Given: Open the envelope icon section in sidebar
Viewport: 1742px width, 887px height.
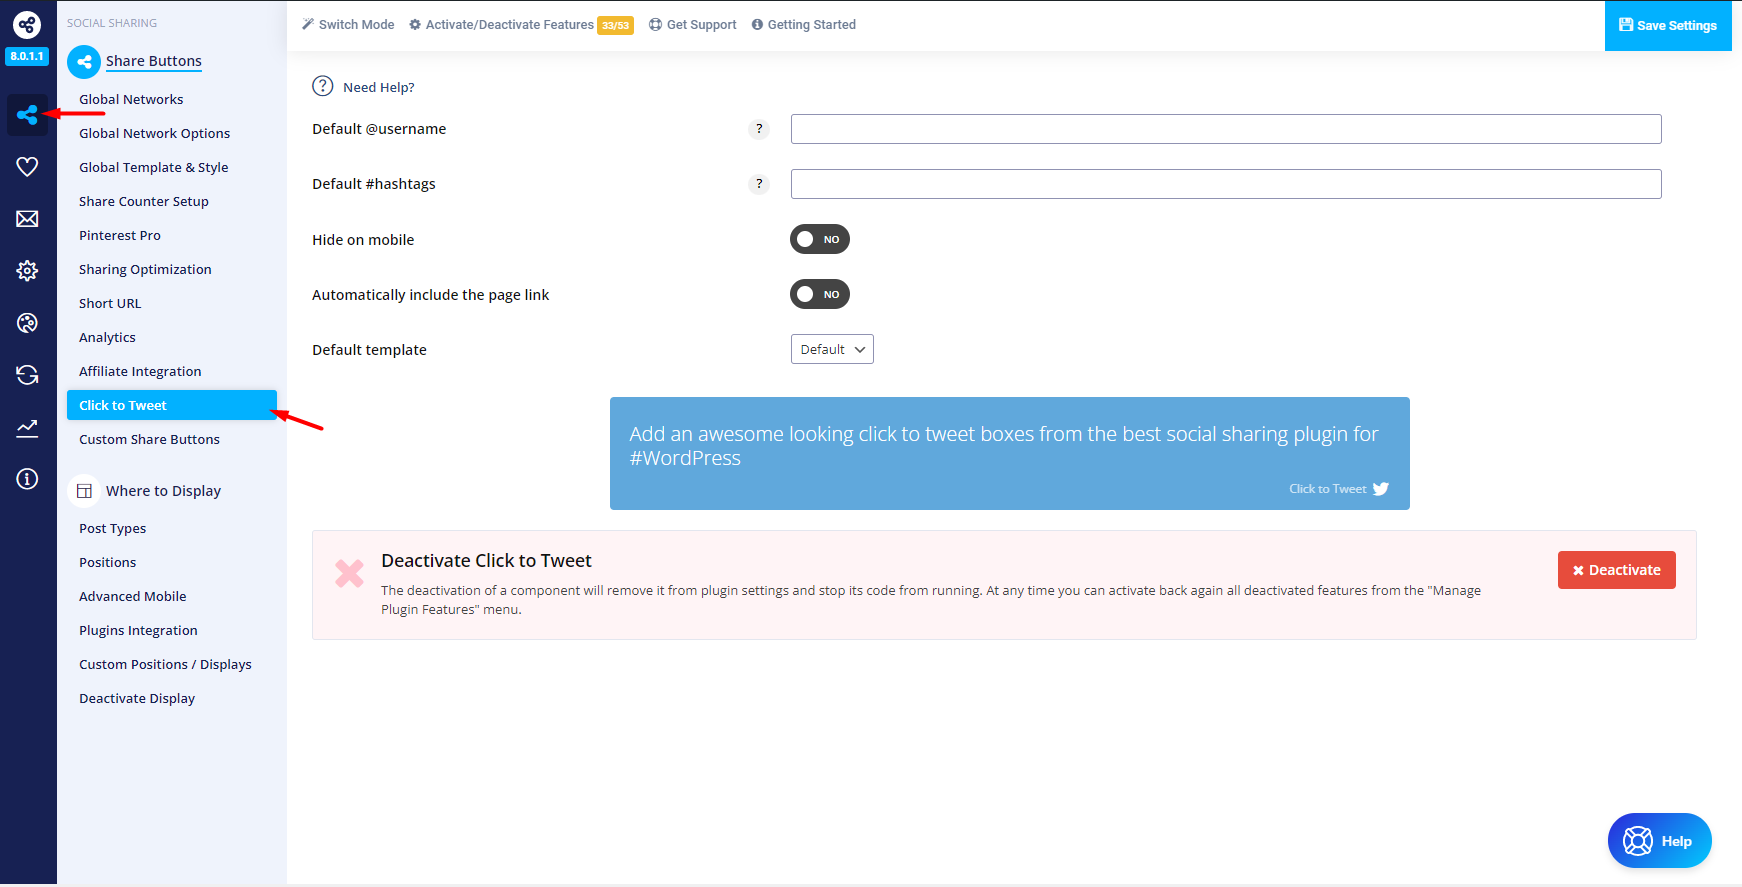Looking at the screenshot, I should (x=27, y=219).
